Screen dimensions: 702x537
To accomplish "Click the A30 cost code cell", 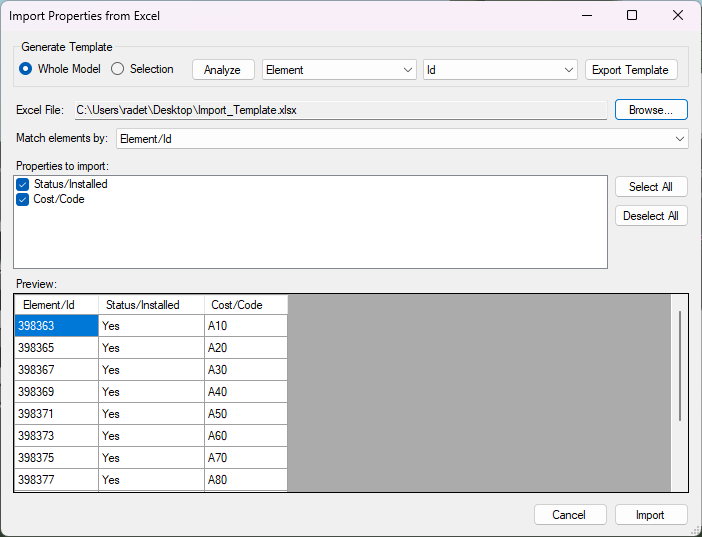I will pyautogui.click(x=246, y=369).
